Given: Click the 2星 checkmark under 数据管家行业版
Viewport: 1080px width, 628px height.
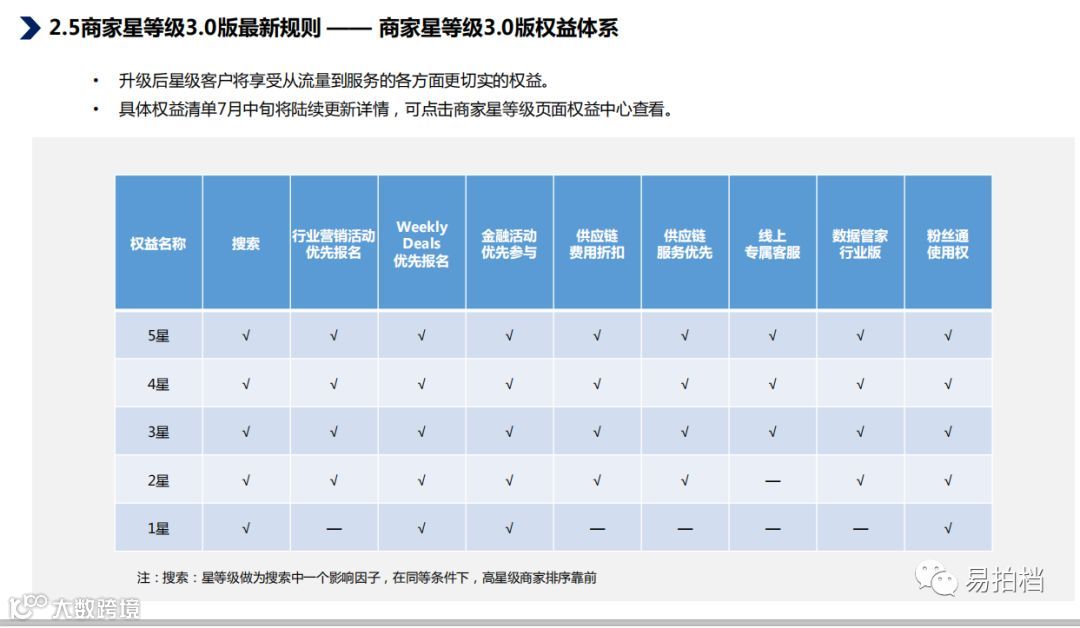Looking at the screenshot, I should pos(860,480).
